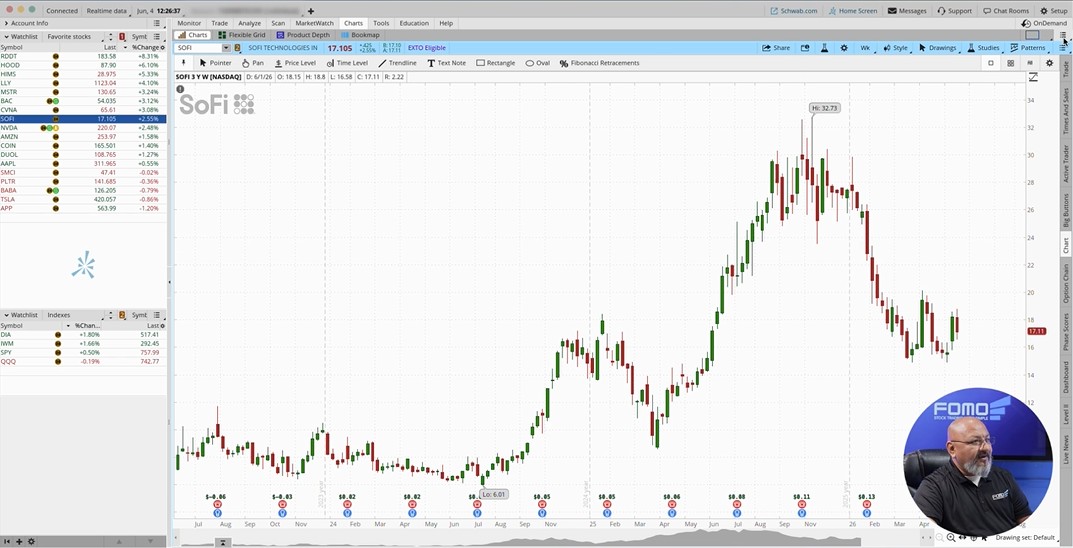This screenshot has width=1073, height=548.
Task: Open the Patterns dropdown
Action: (1028, 48)
